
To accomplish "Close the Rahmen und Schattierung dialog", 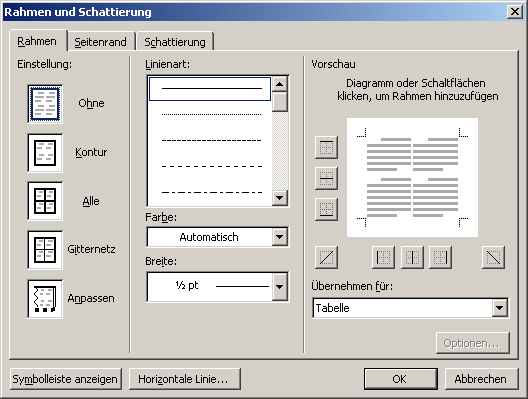I will coord(515,12).
